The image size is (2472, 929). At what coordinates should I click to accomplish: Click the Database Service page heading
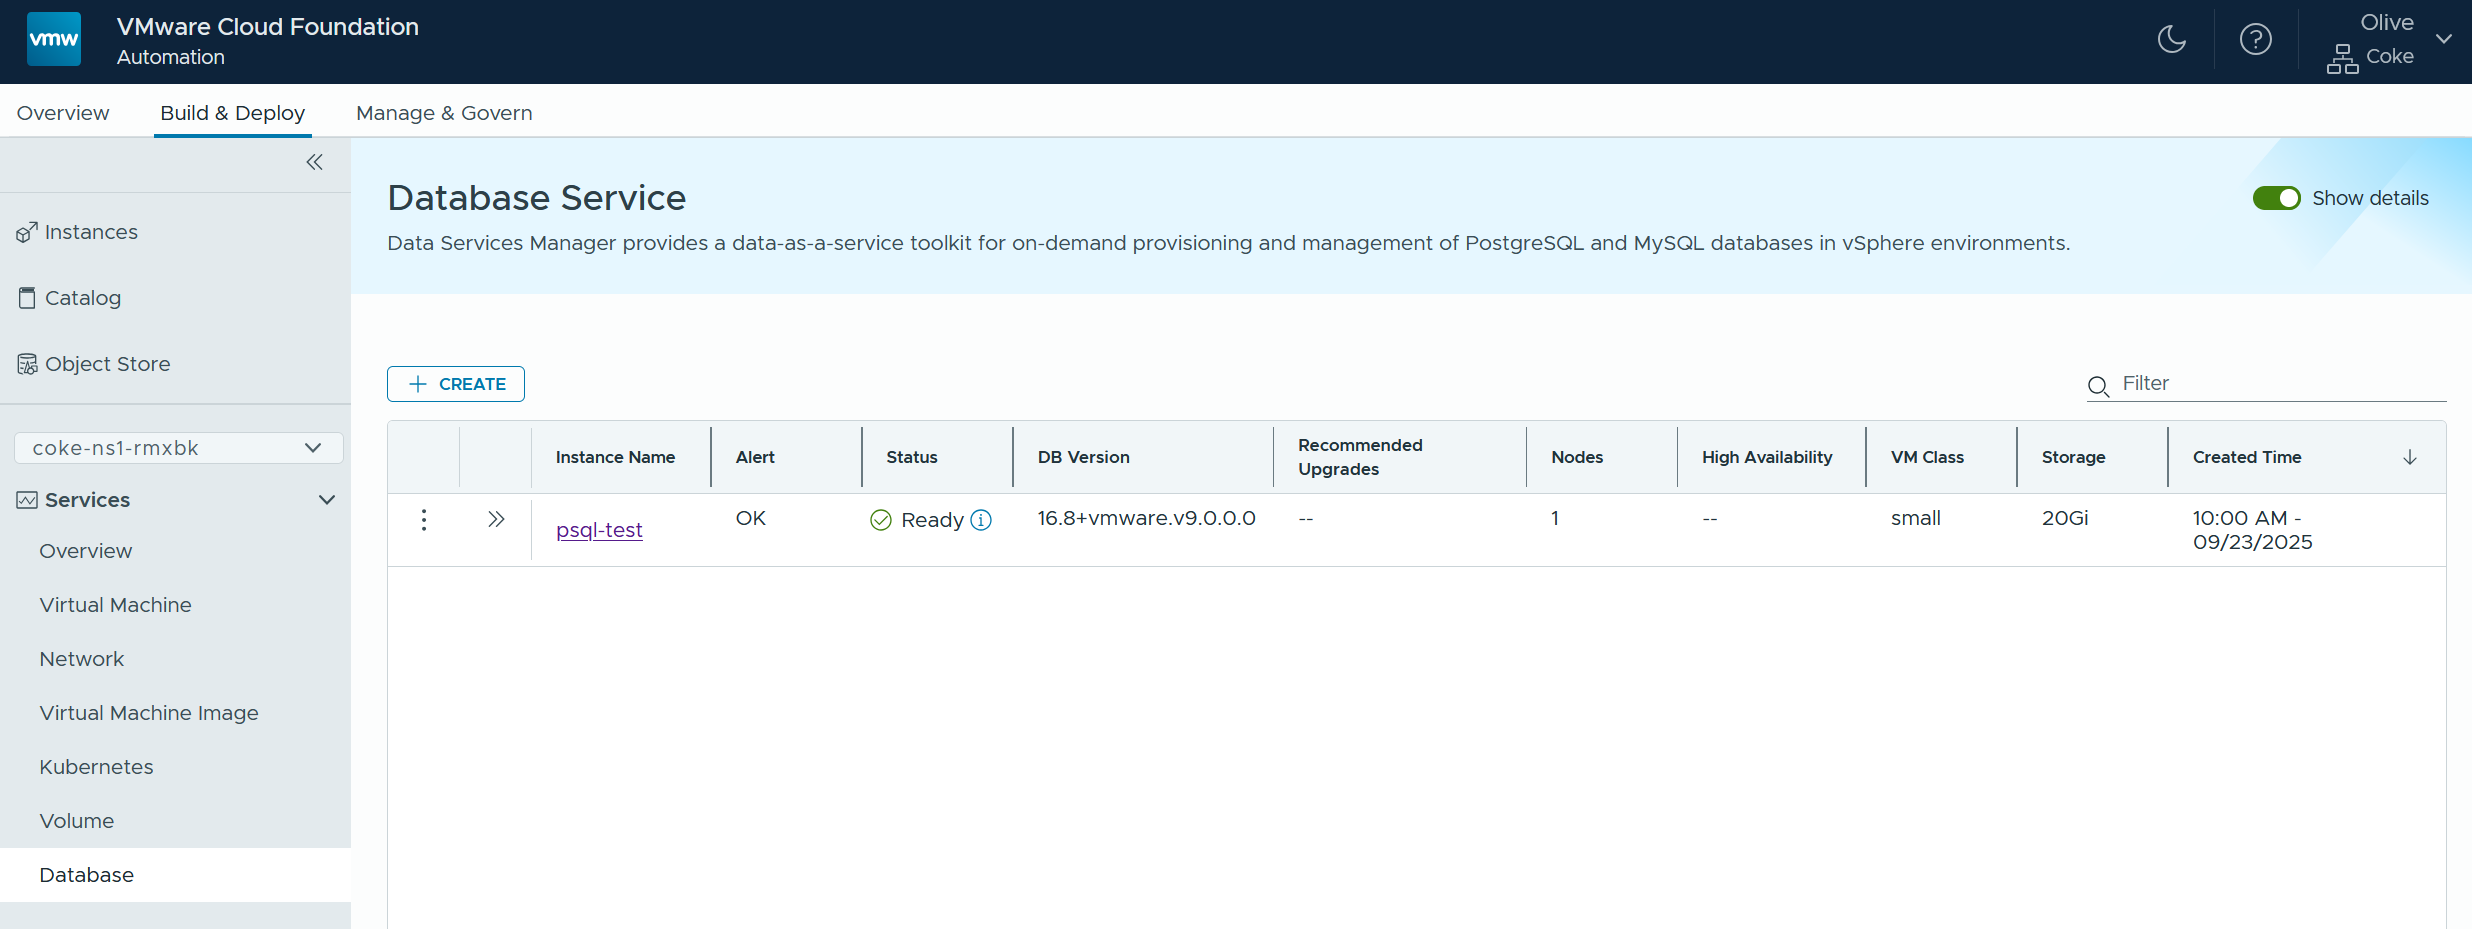[537, 198]
